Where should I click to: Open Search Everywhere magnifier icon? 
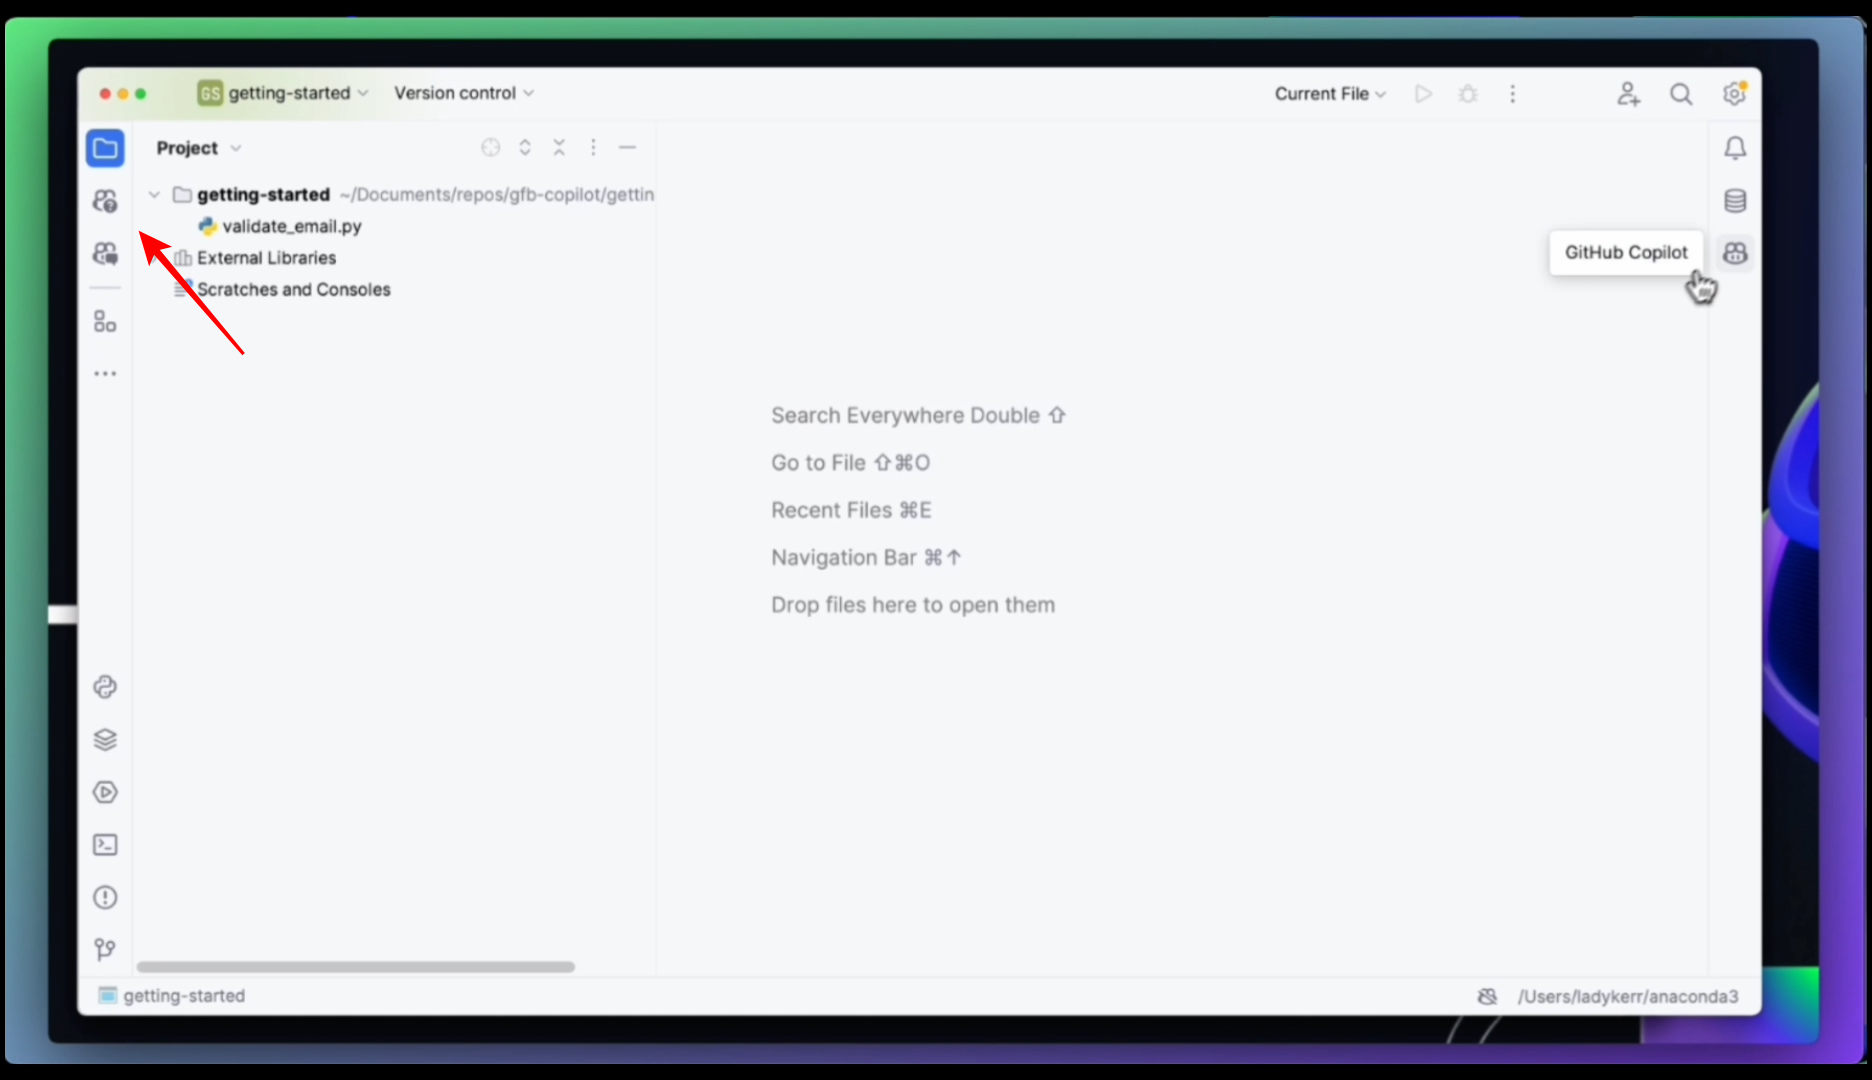pyautogui.click(x=1681, y=94)
